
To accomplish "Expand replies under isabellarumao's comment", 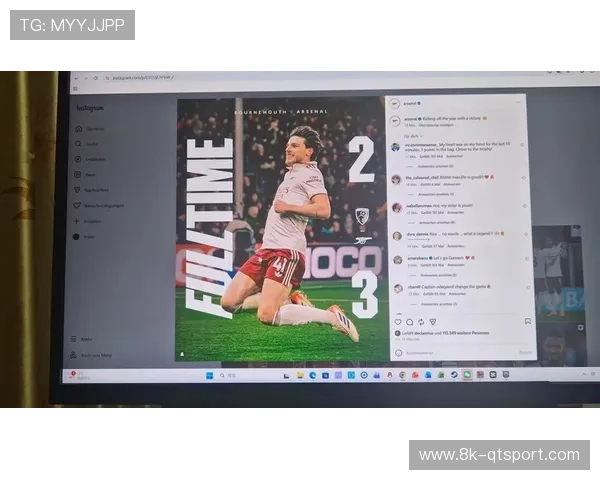I will pyautogui.click(x=437, y=222).
